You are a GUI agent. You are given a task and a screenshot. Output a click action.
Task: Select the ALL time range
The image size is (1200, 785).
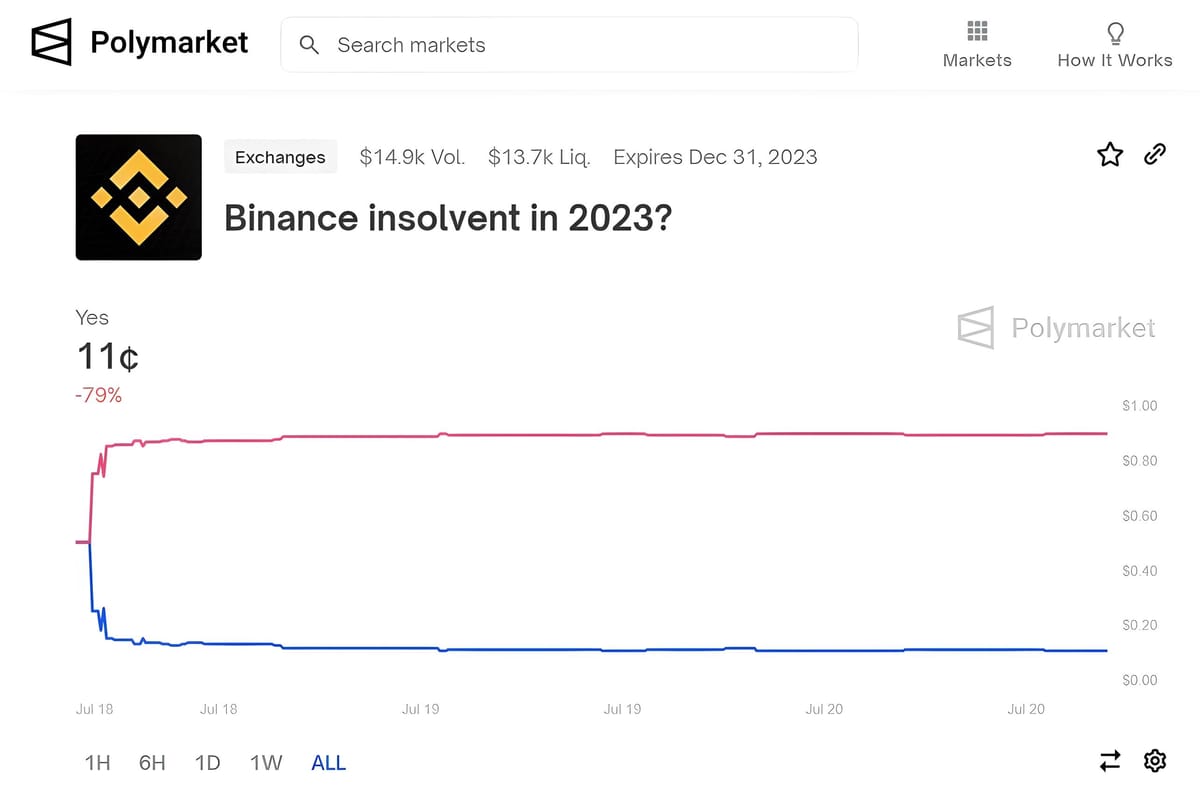(328, 762)
